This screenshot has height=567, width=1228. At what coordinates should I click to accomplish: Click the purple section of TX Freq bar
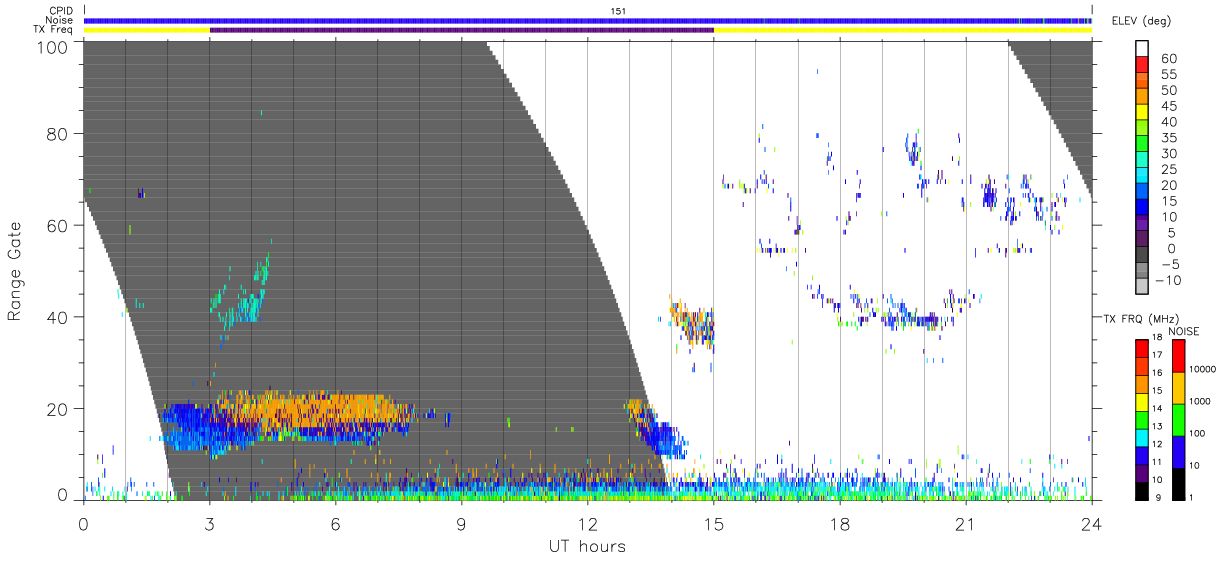pos(462,30)
